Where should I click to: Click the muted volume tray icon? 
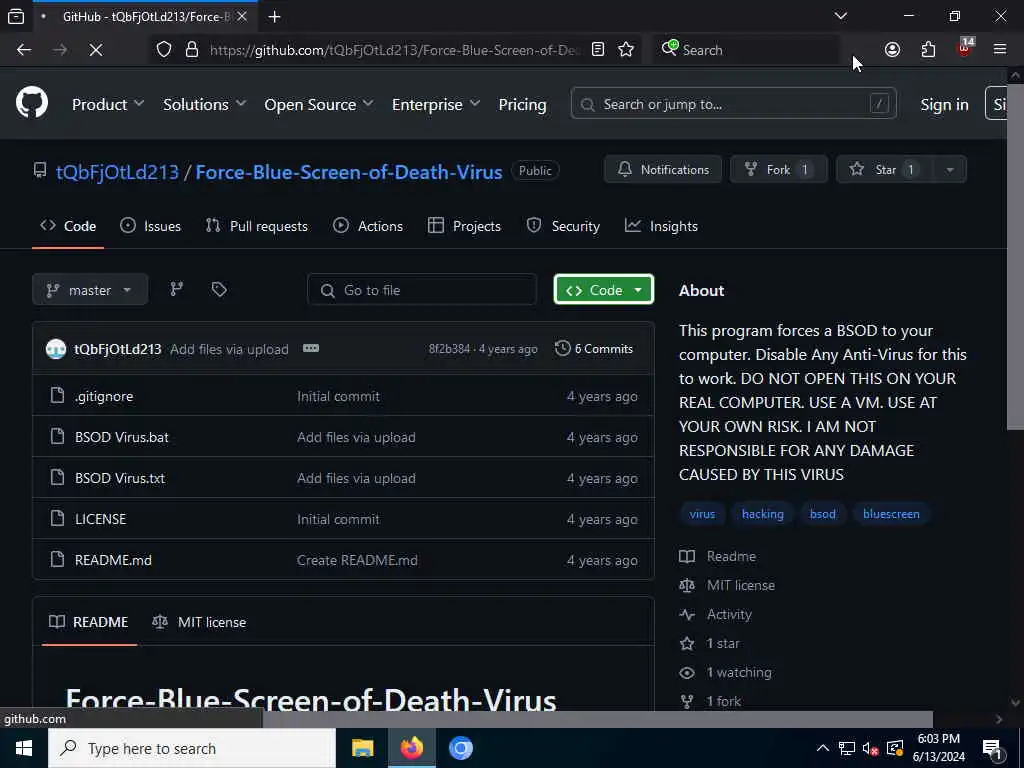point(871,748)
